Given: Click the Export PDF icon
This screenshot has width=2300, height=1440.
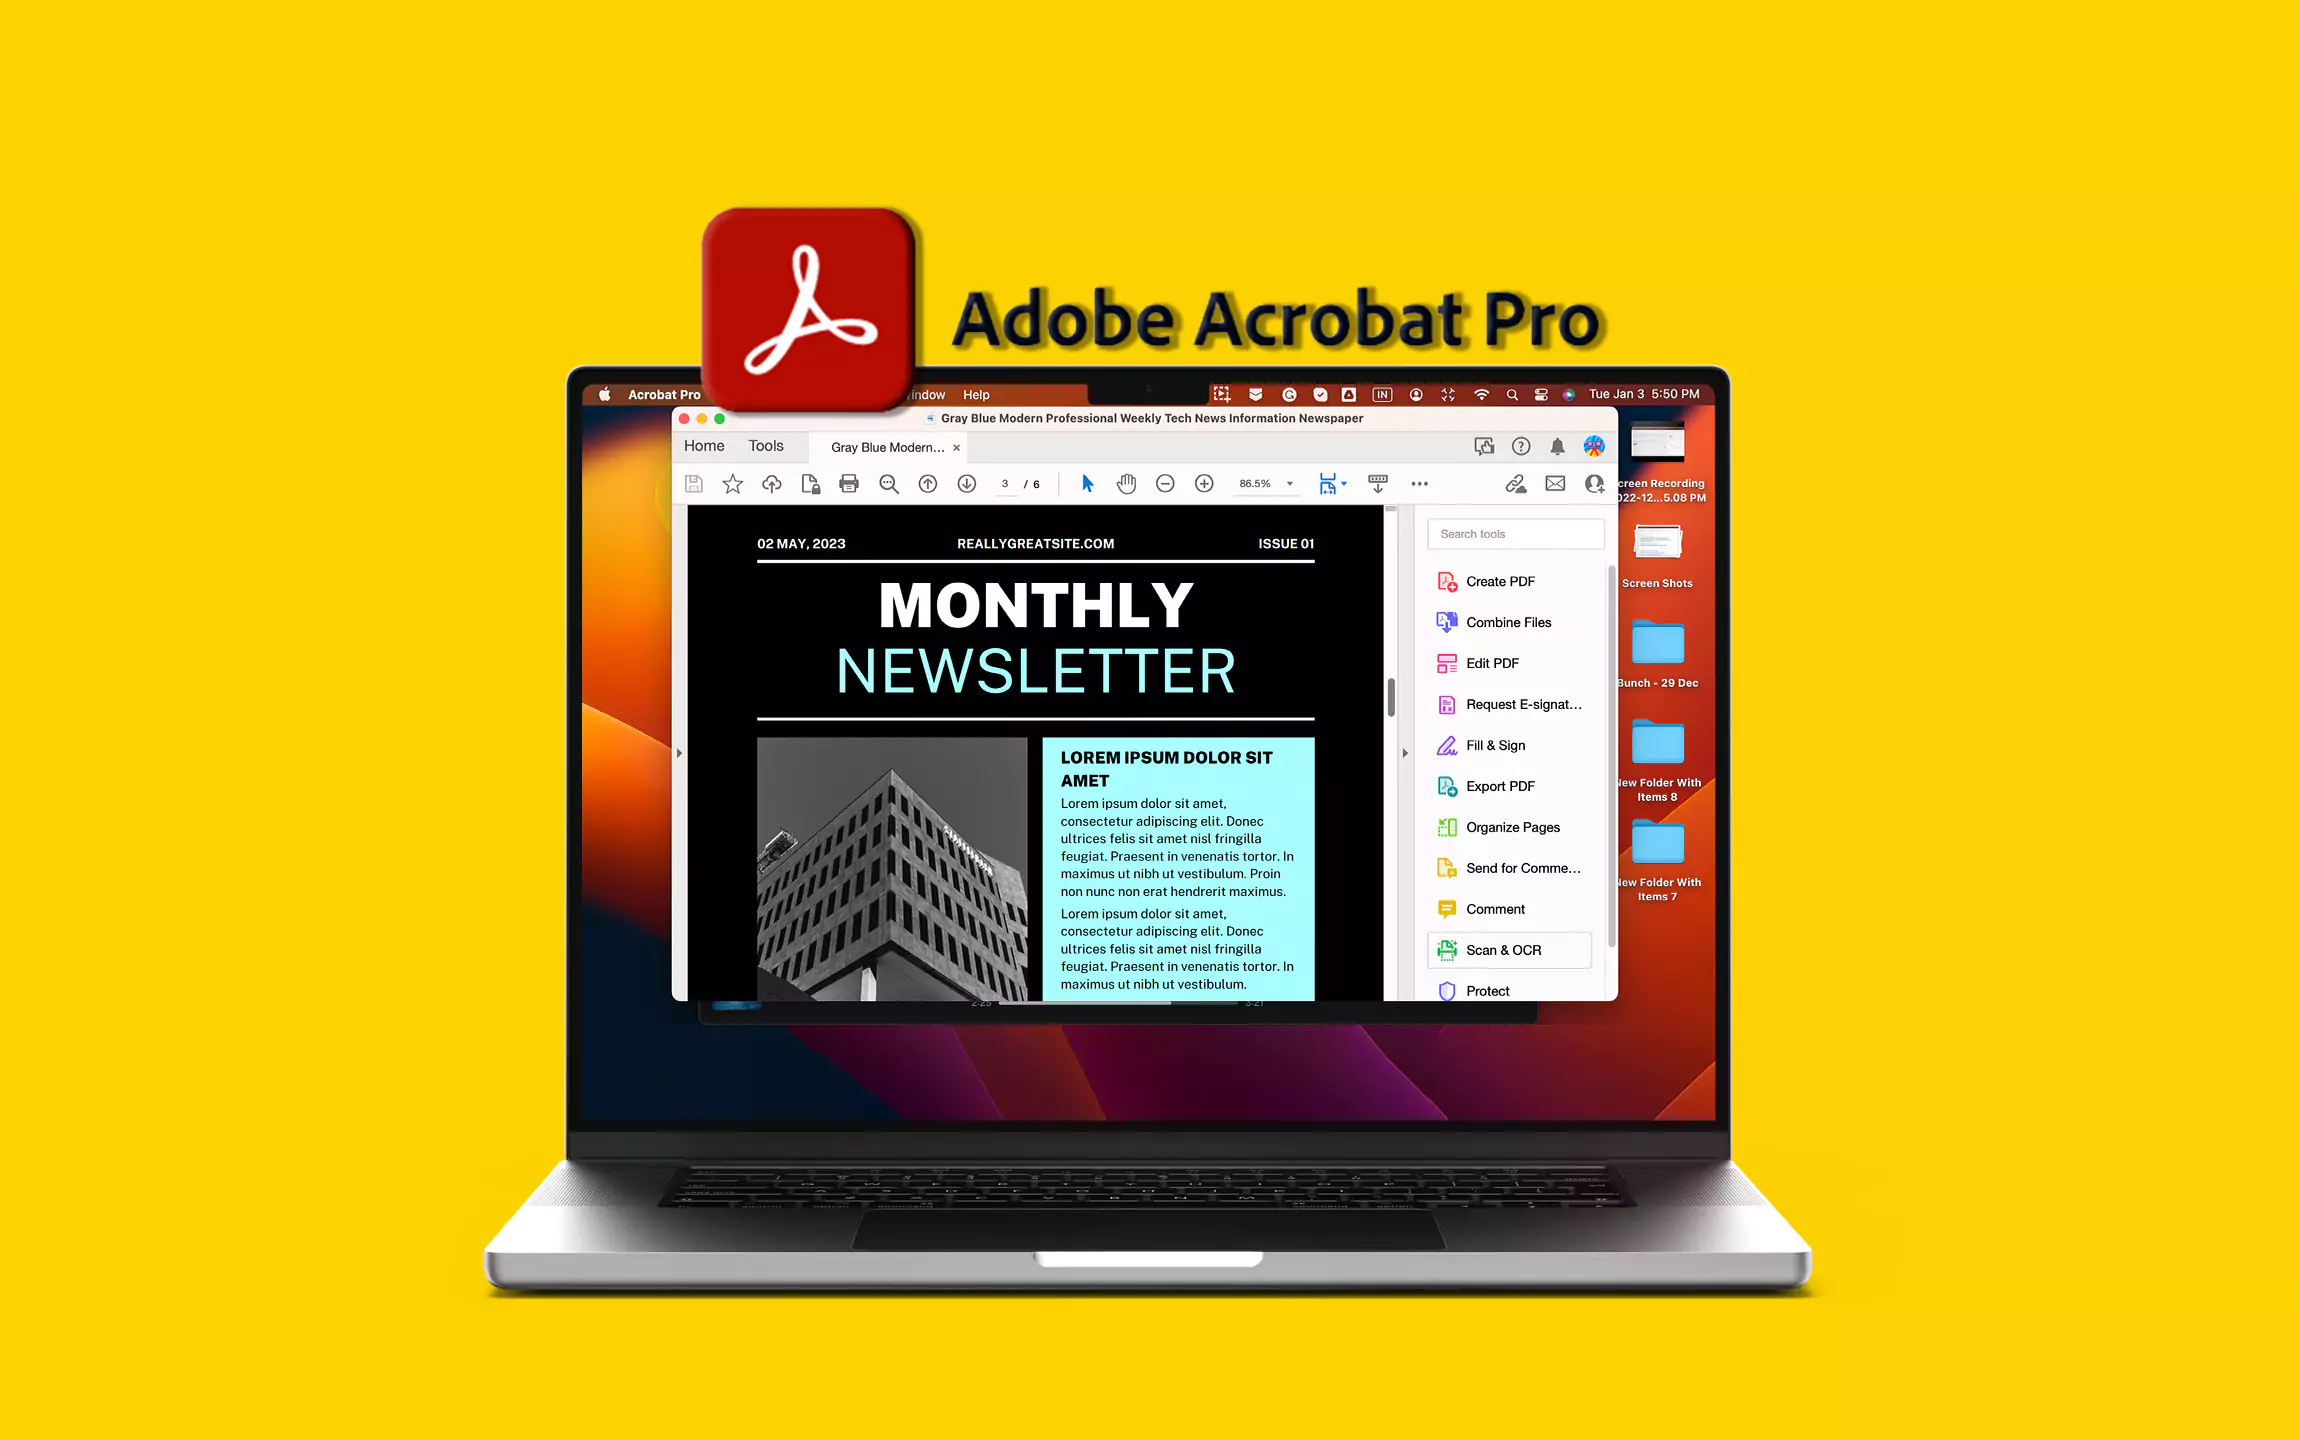Looking at the screenshot, I should [1446, 785].
